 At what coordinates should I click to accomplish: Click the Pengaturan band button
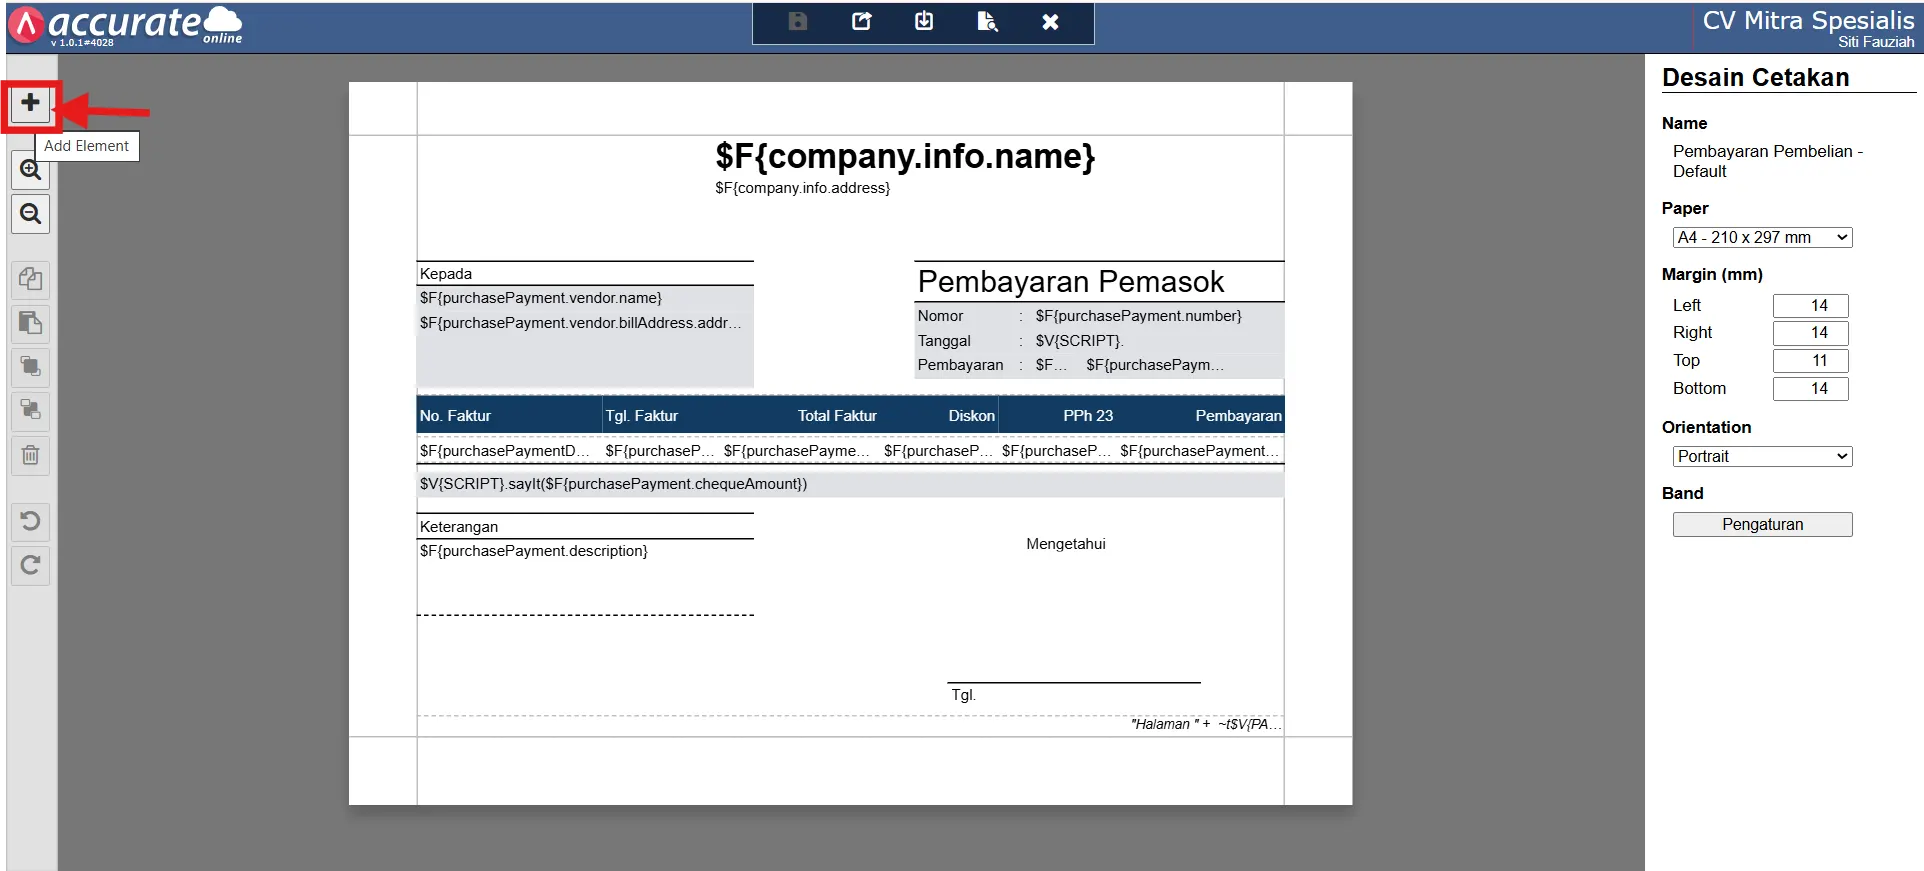coord(1762,525)
